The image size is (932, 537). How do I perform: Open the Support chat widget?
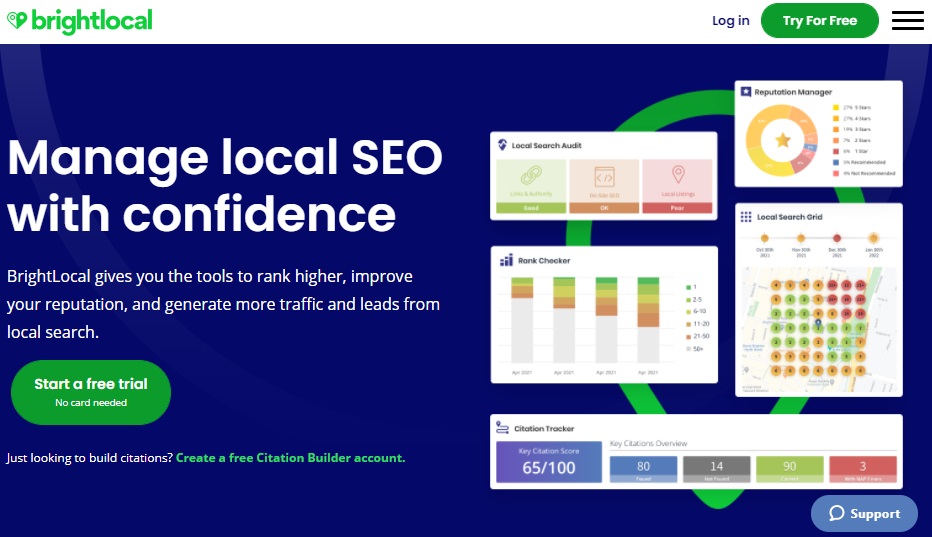tap(864, 513)
